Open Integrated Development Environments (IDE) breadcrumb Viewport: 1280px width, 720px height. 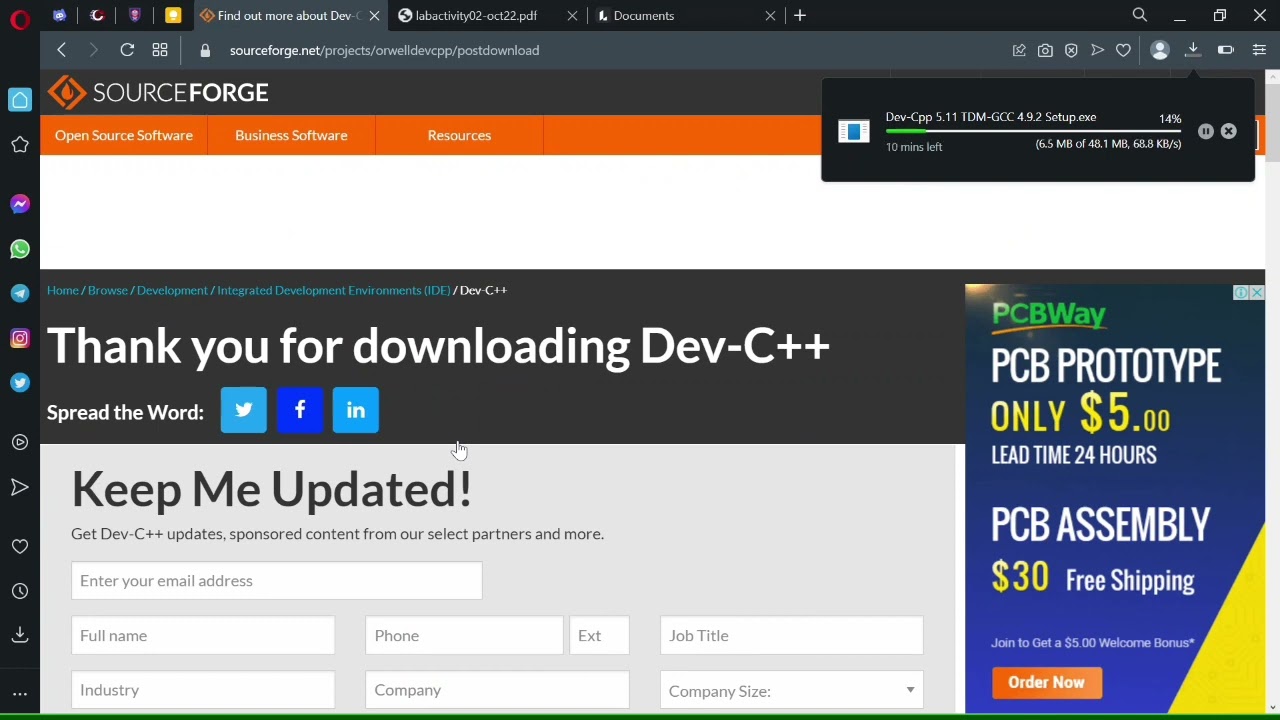(x=334, y=290)
